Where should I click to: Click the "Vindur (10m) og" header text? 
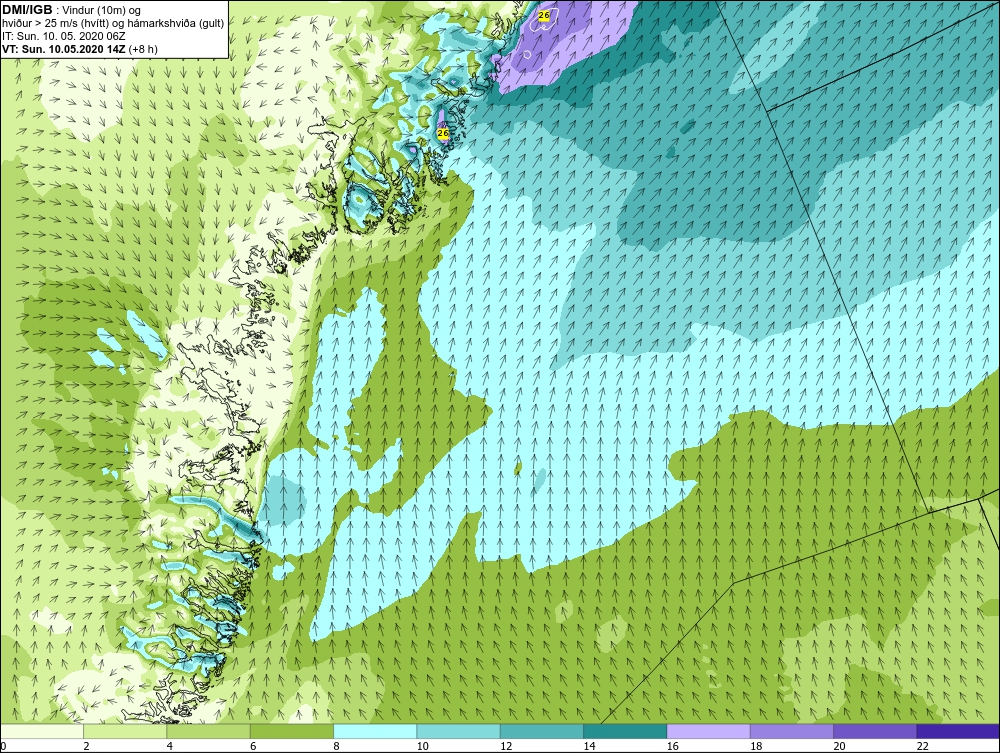coord(103,11)
